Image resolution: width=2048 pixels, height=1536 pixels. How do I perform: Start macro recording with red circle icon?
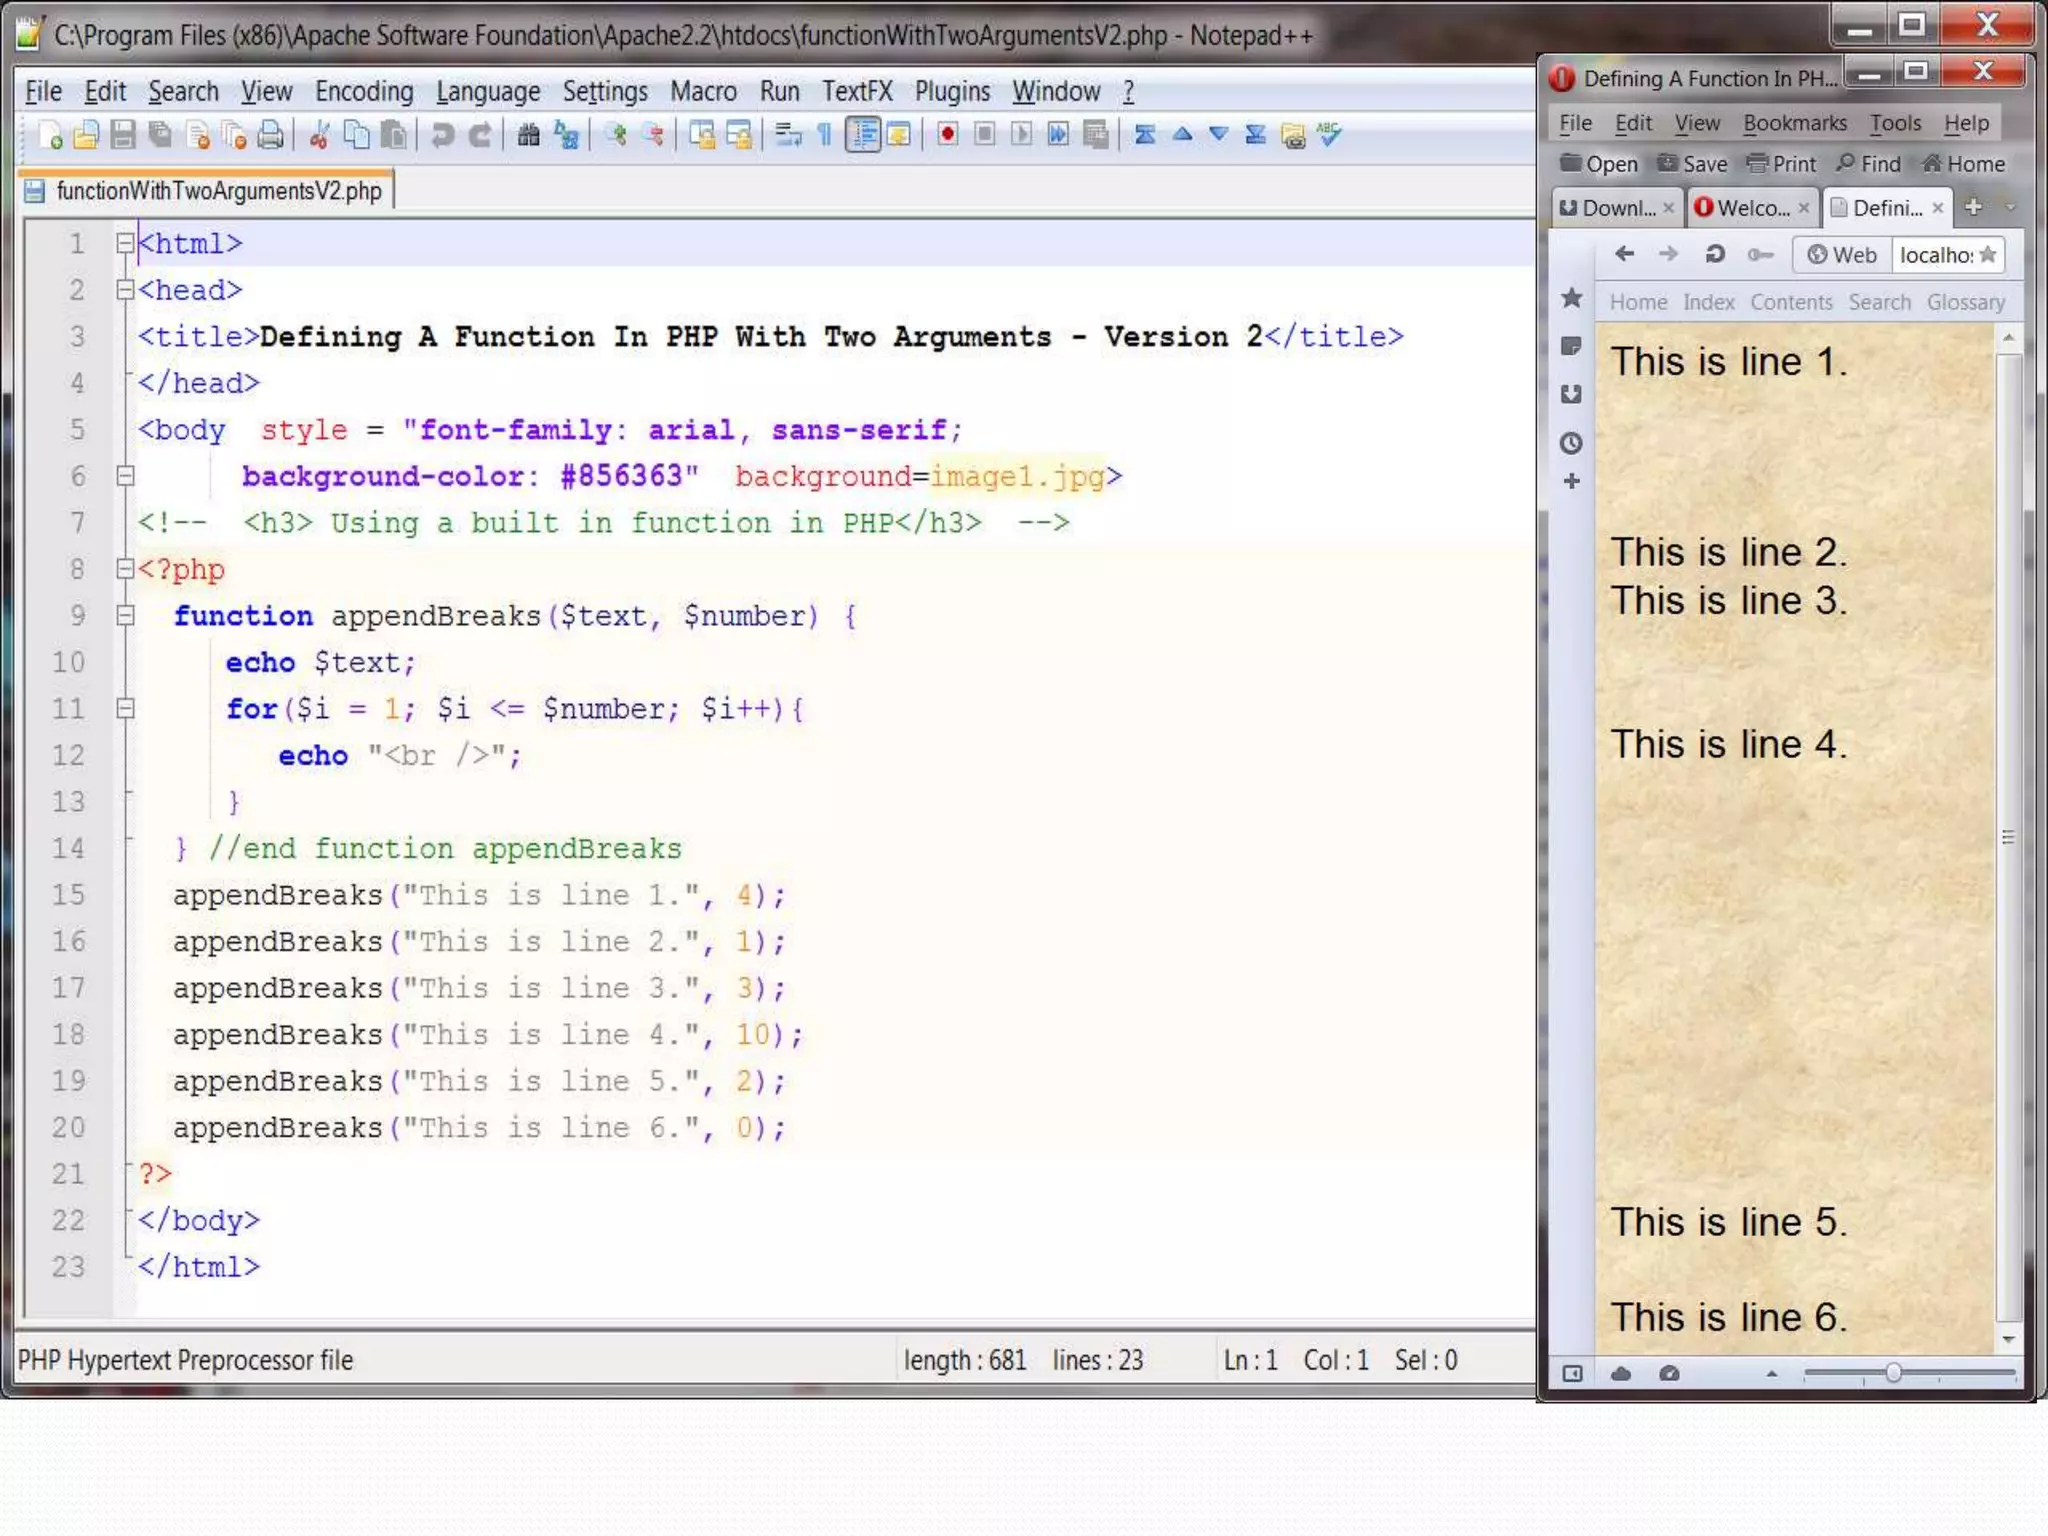(947, 135)
